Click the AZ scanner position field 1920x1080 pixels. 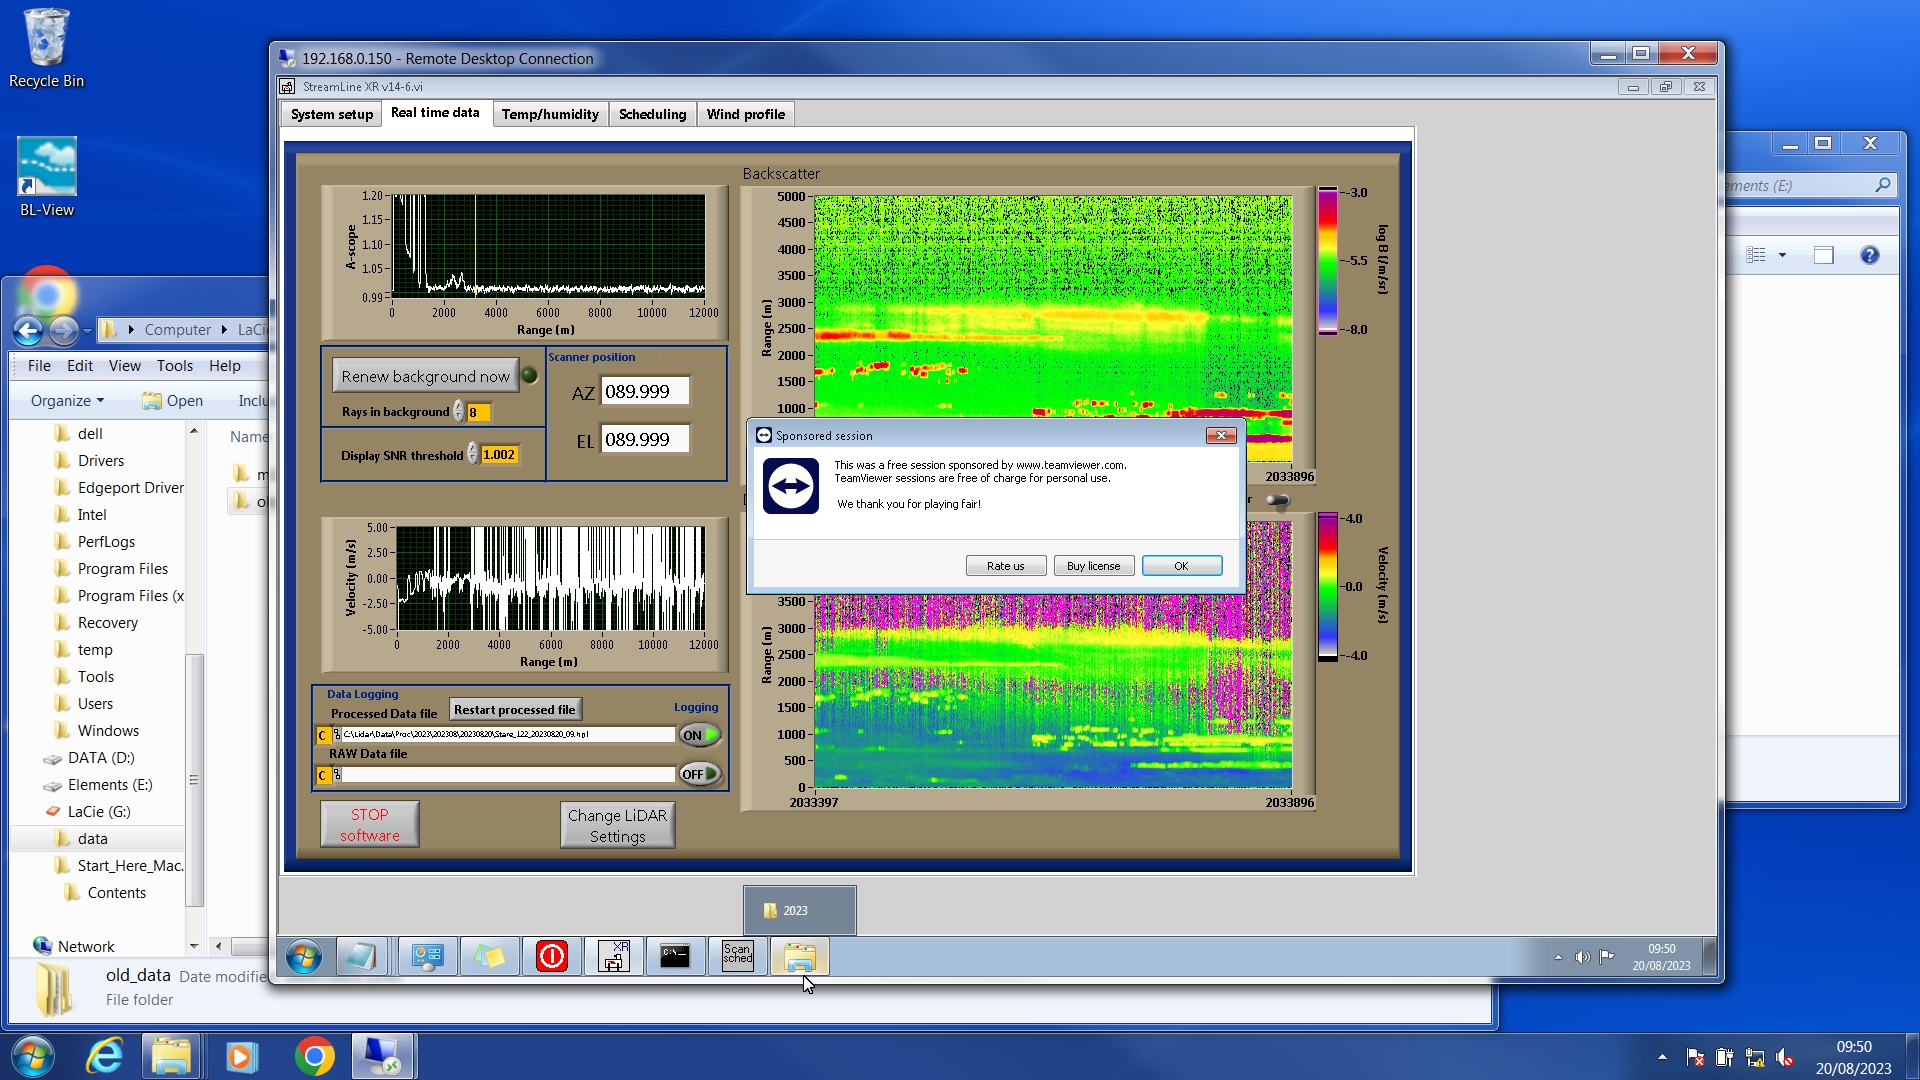point(645,392)
